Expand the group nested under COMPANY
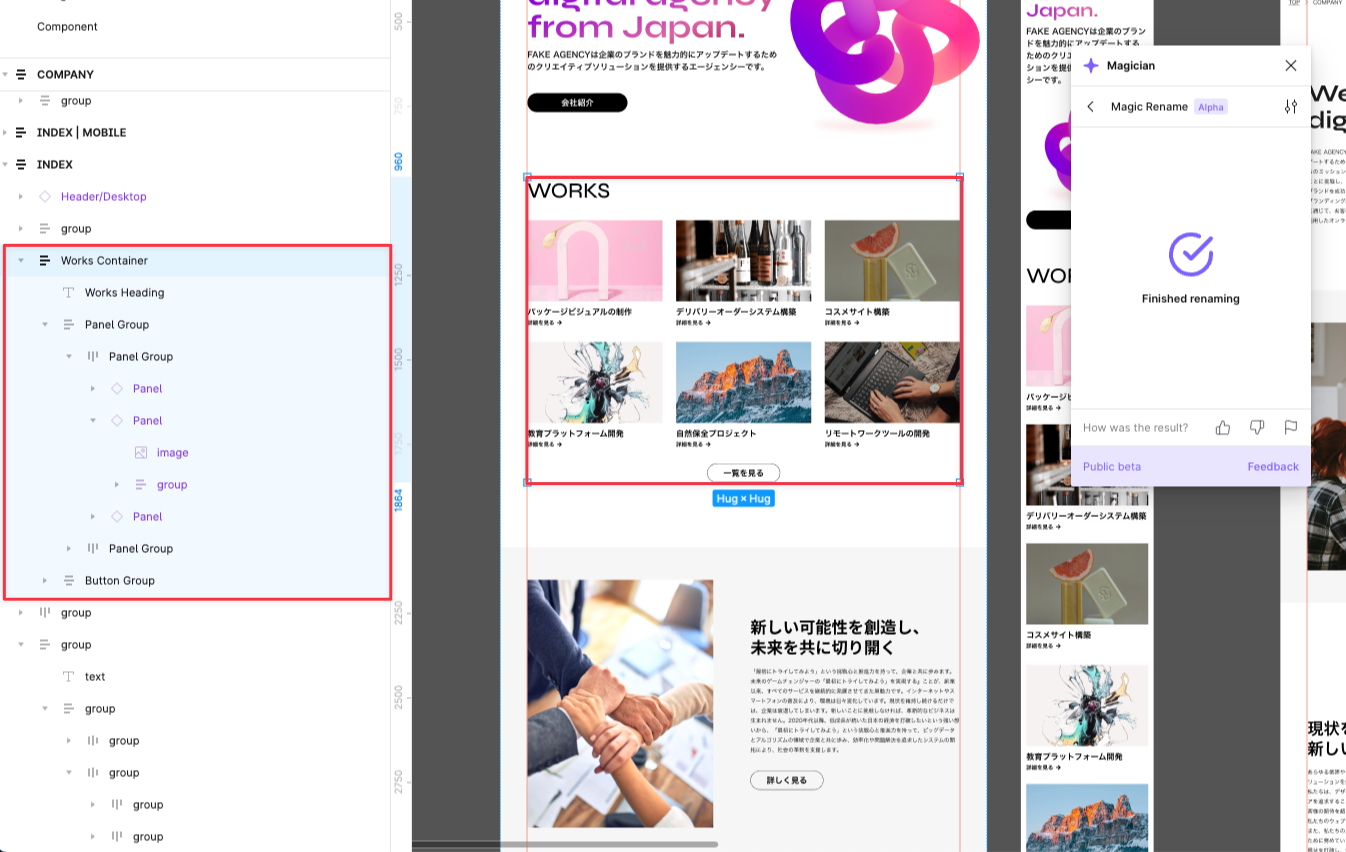The width and height of the screenshot is (1346, 852). 21,100
